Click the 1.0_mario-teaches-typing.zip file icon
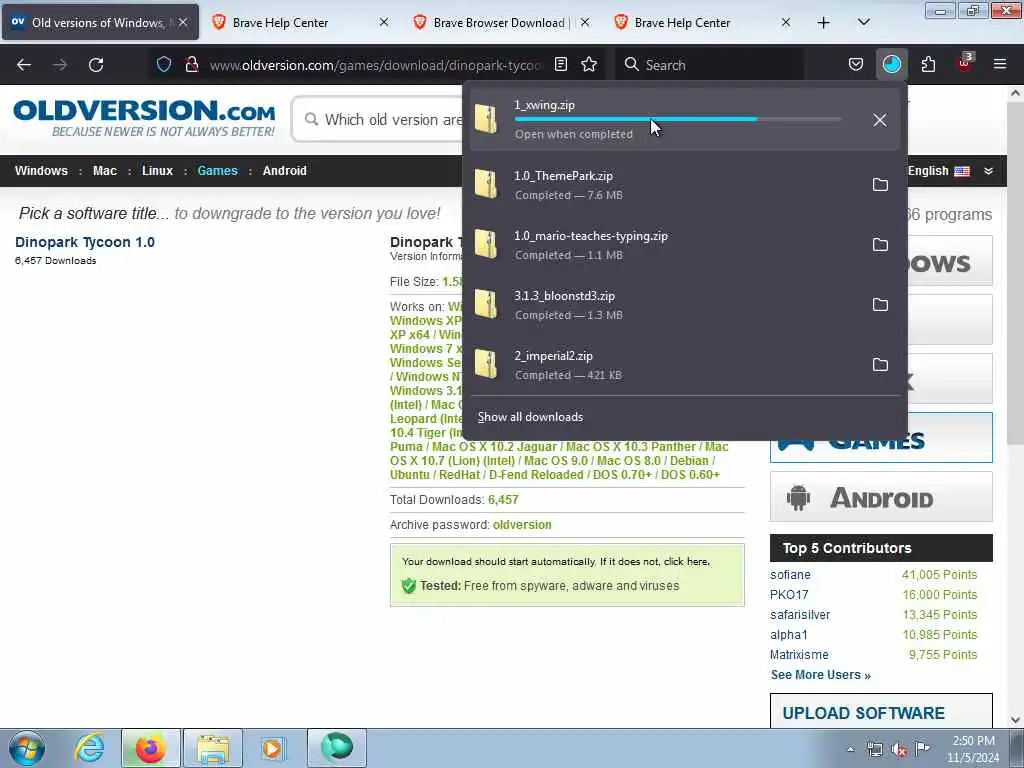The height and width of the screenshot is (768, 1024). [486, 244]
